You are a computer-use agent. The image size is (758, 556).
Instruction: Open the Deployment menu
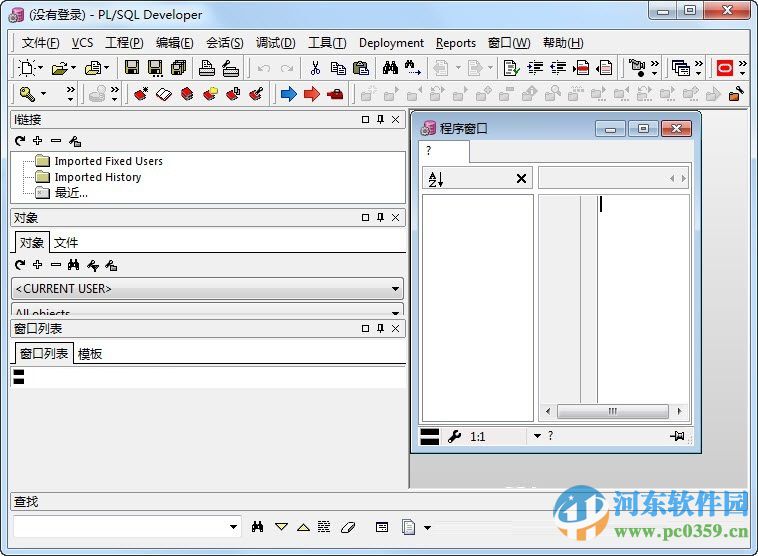point(391,43)
